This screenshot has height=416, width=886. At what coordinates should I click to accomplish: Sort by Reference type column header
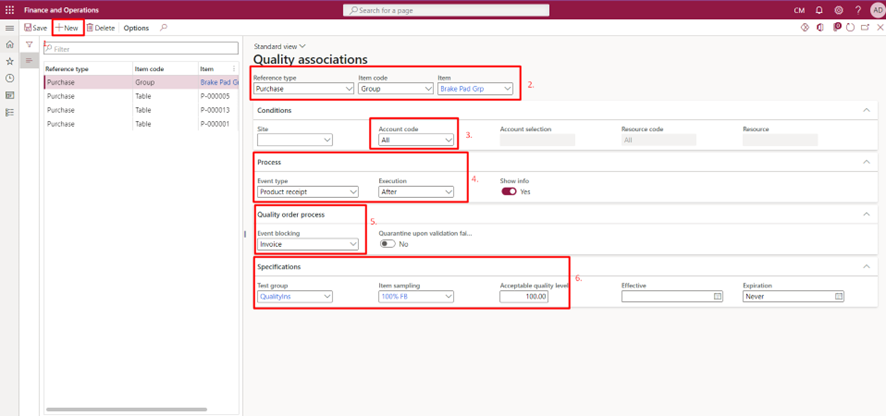[x=67, y=69]
